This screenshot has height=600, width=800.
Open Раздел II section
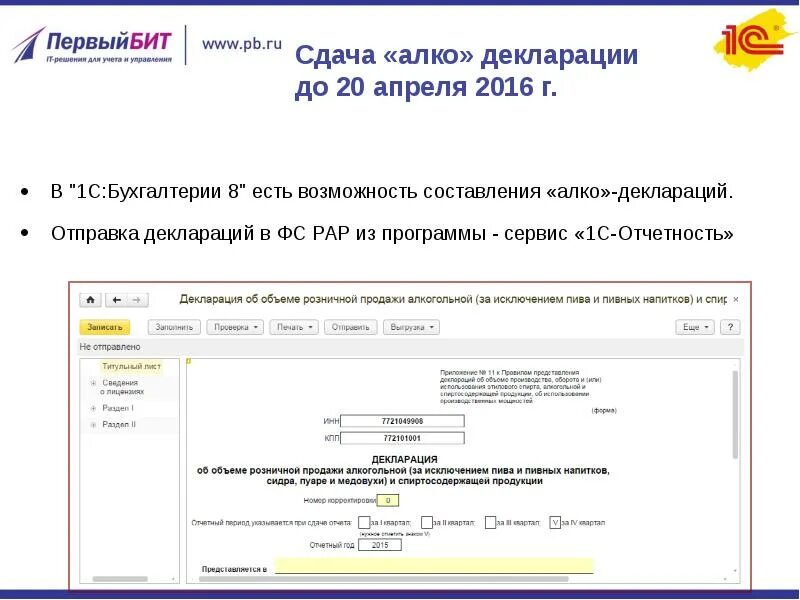click(x=119, y=424)
